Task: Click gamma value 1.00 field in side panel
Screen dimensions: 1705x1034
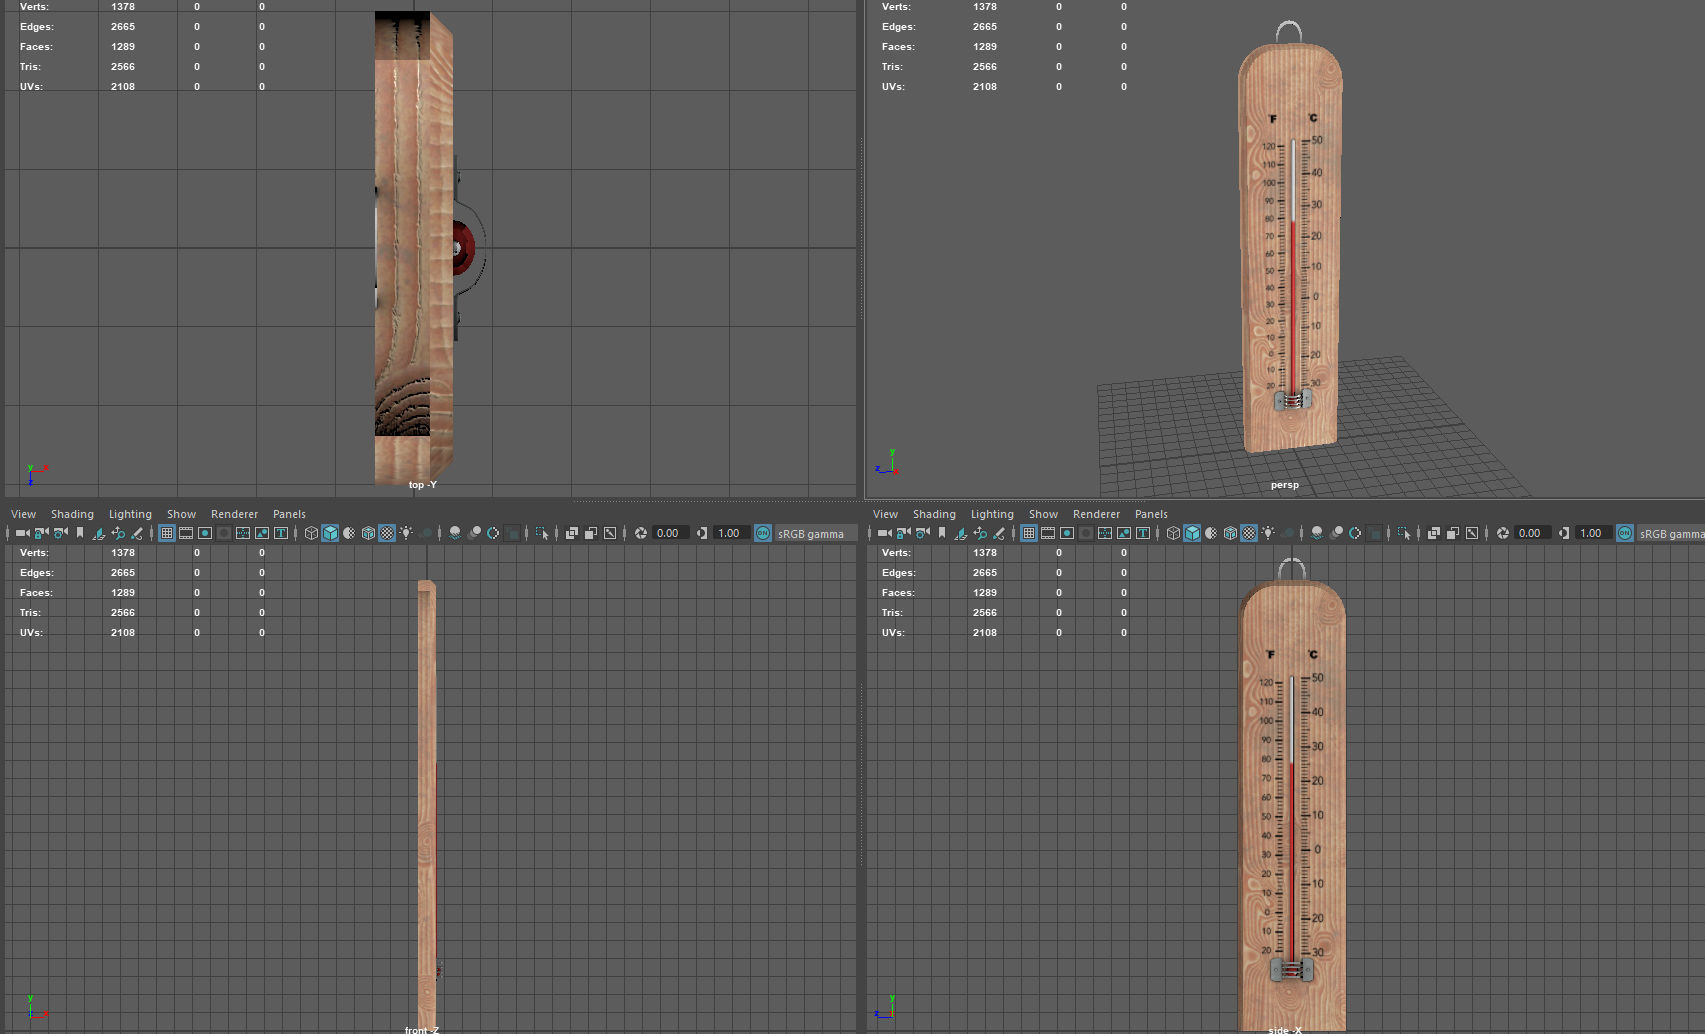Action: pyautogui.click(x=1592, y=533)
